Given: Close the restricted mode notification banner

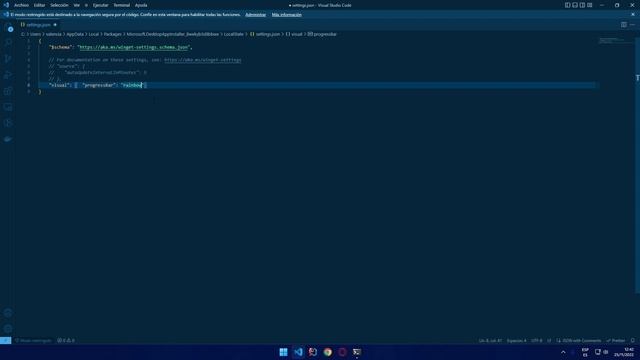Looking at the screenshot, I should click(633, 15).
